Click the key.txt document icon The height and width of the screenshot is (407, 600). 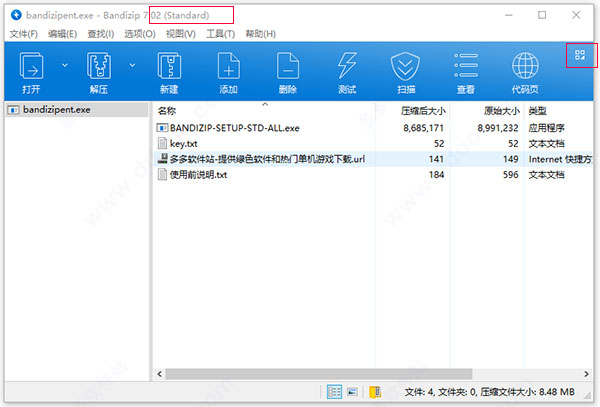coord(162,143)
